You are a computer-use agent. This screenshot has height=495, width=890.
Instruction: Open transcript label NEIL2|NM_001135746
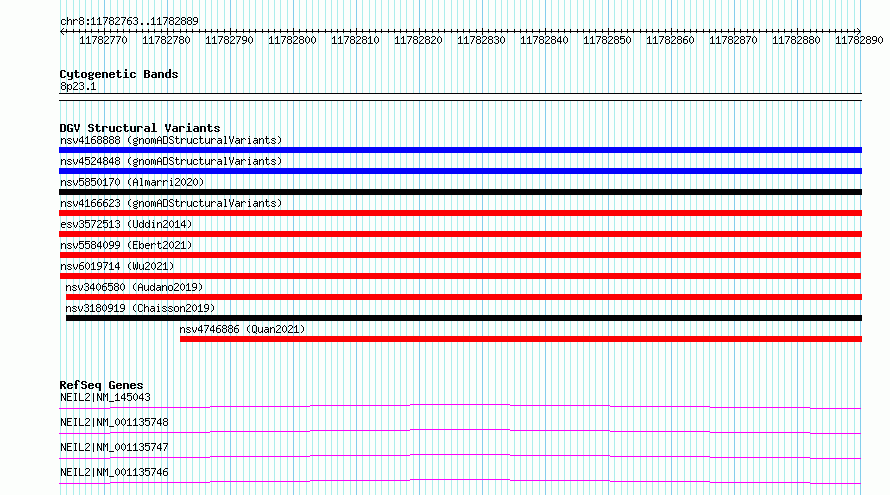pyautogui.click(x=114, y=472)
